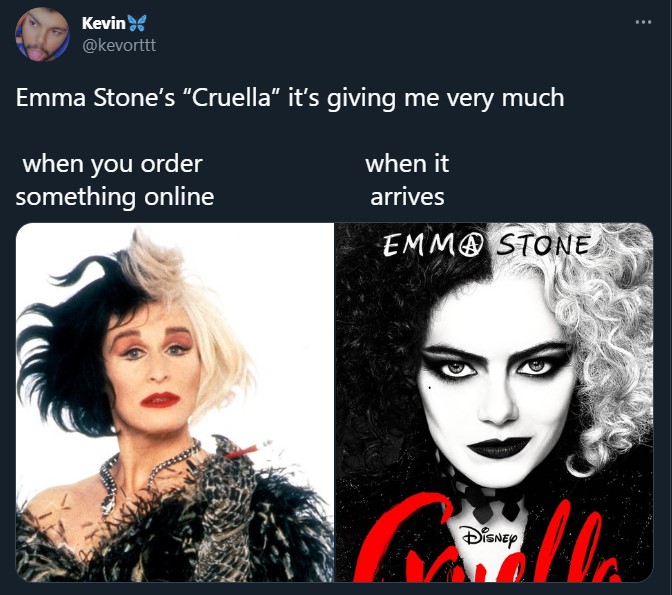Open the @kevorttt handle link
This screenshot has height=595, width=672.
pos(121,46)
